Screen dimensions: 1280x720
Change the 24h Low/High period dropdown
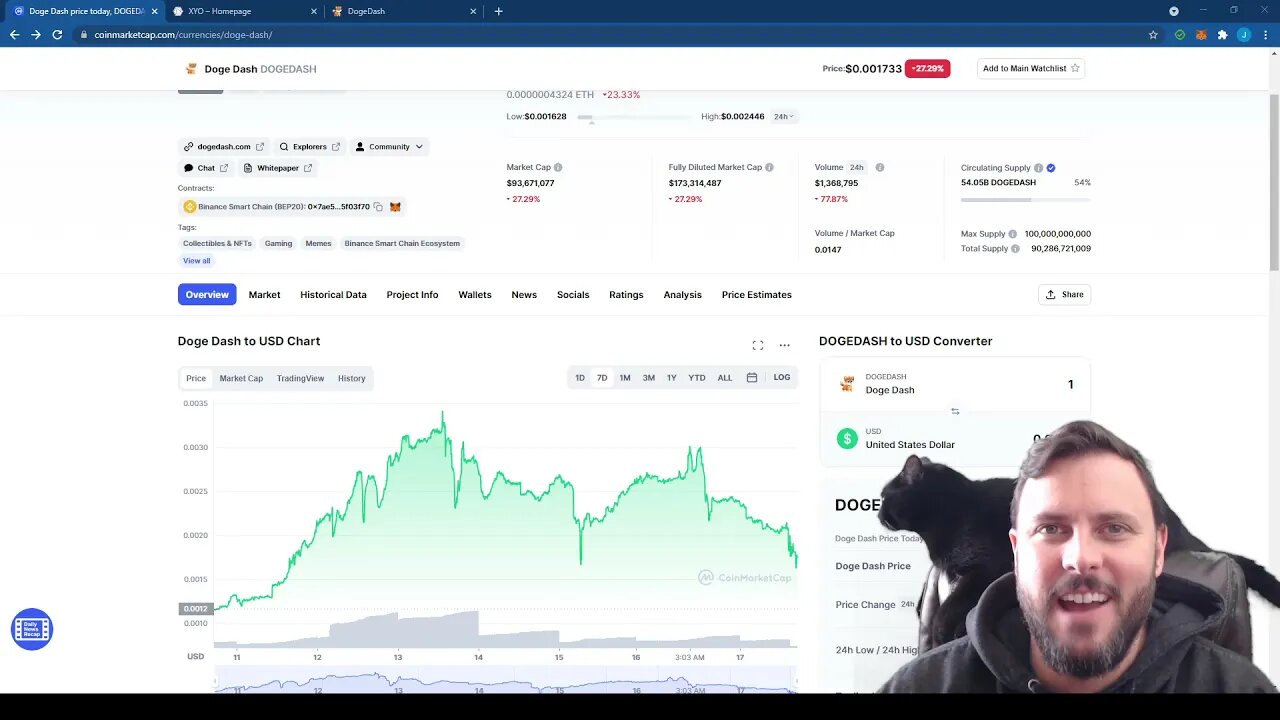pos(783,117)
